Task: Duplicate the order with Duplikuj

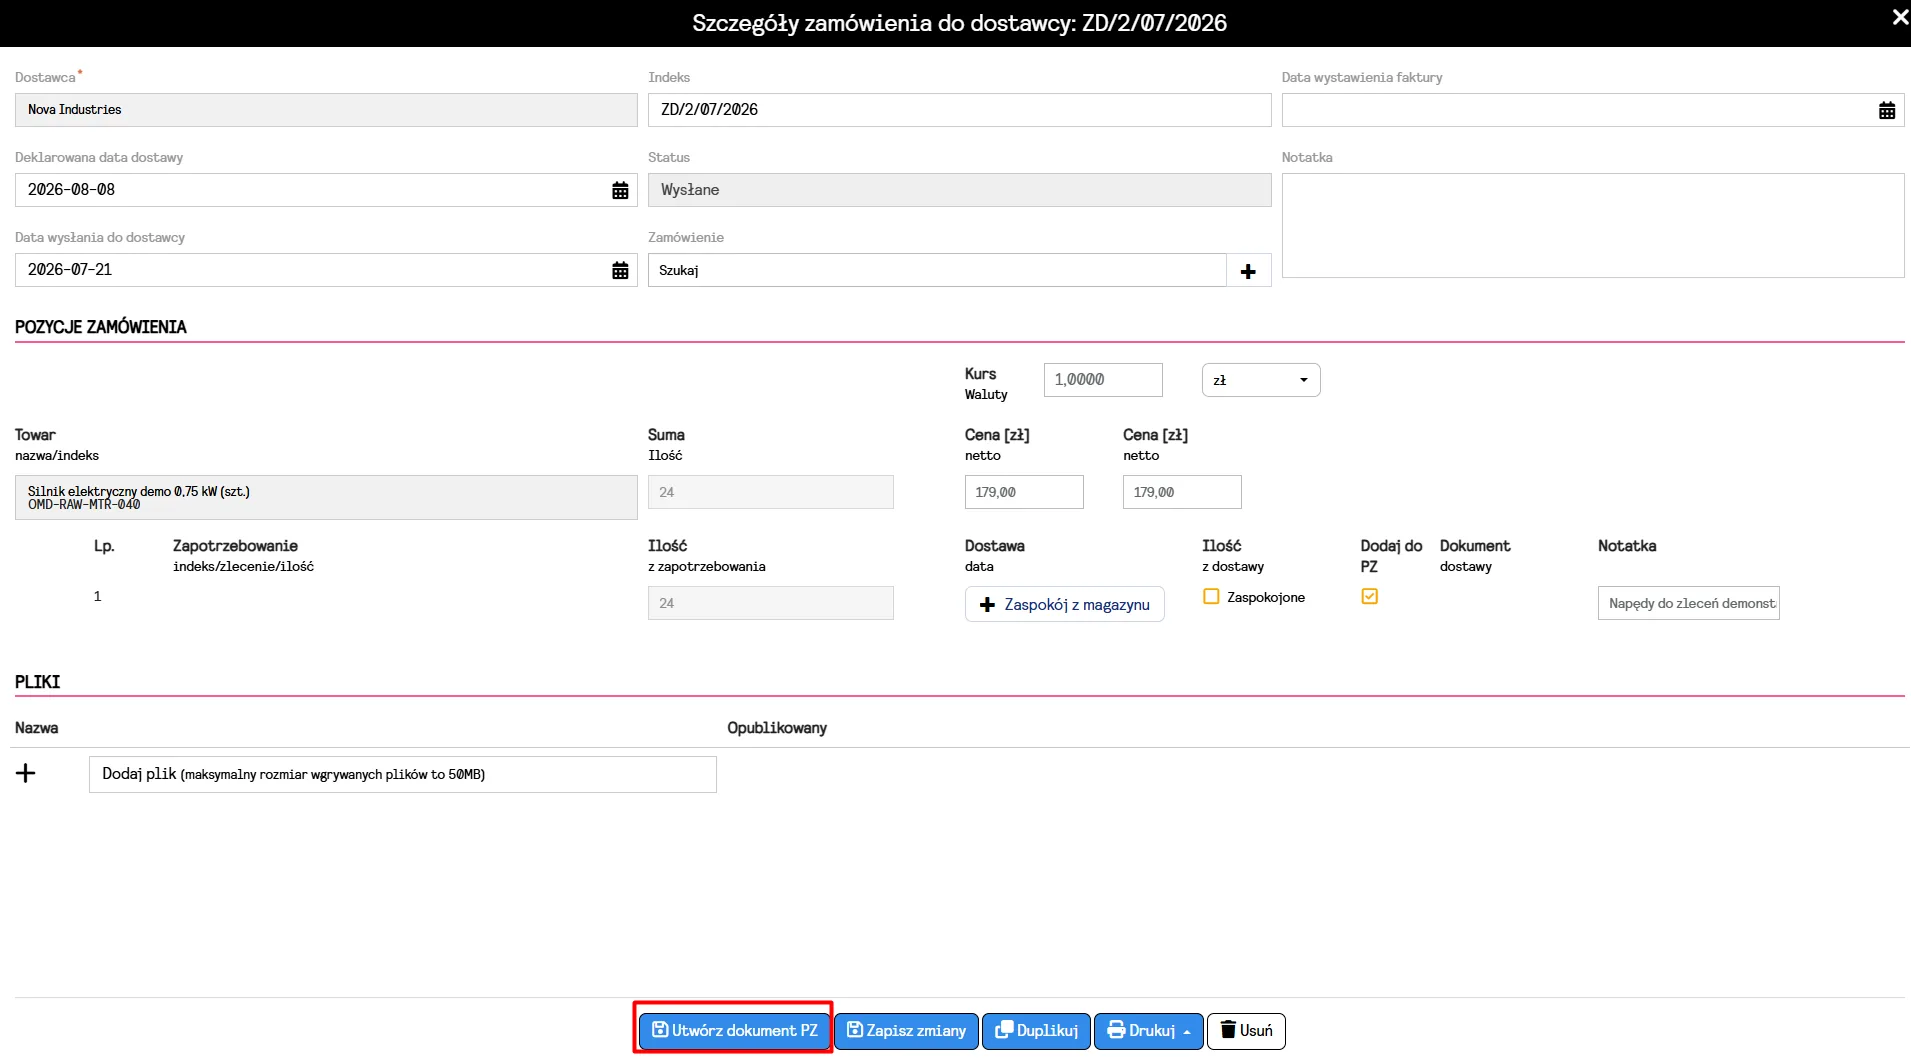Action: pyautogui.click(x=1036, y=1031)
